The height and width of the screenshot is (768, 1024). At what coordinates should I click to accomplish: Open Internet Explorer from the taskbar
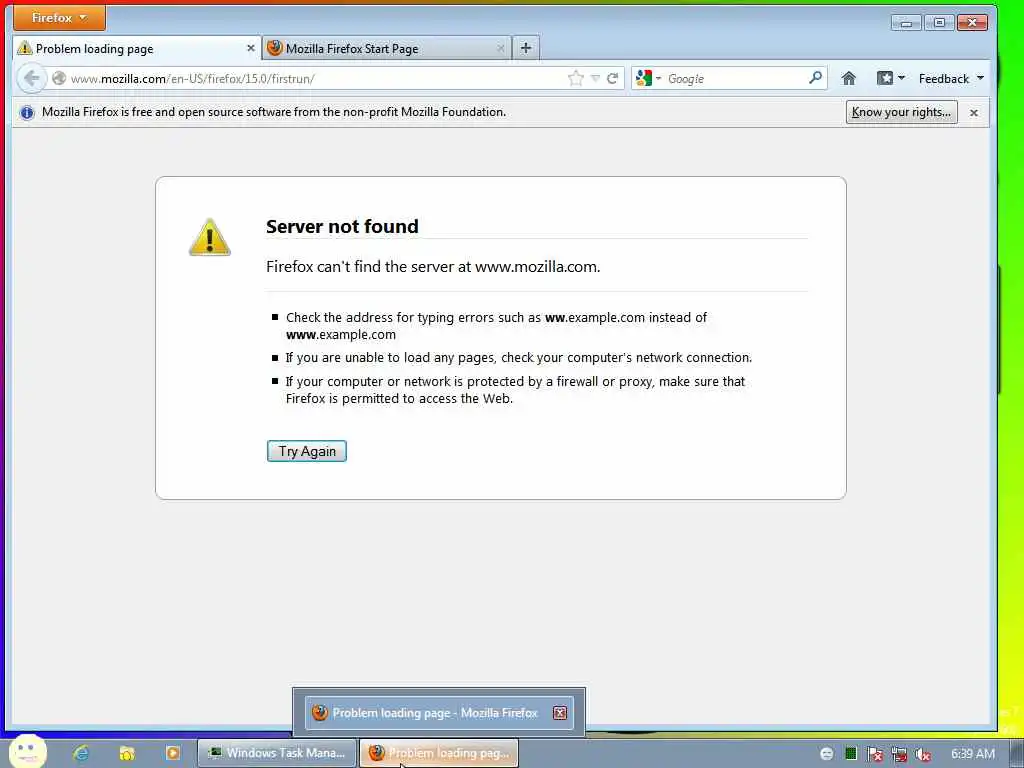(81, 754)
